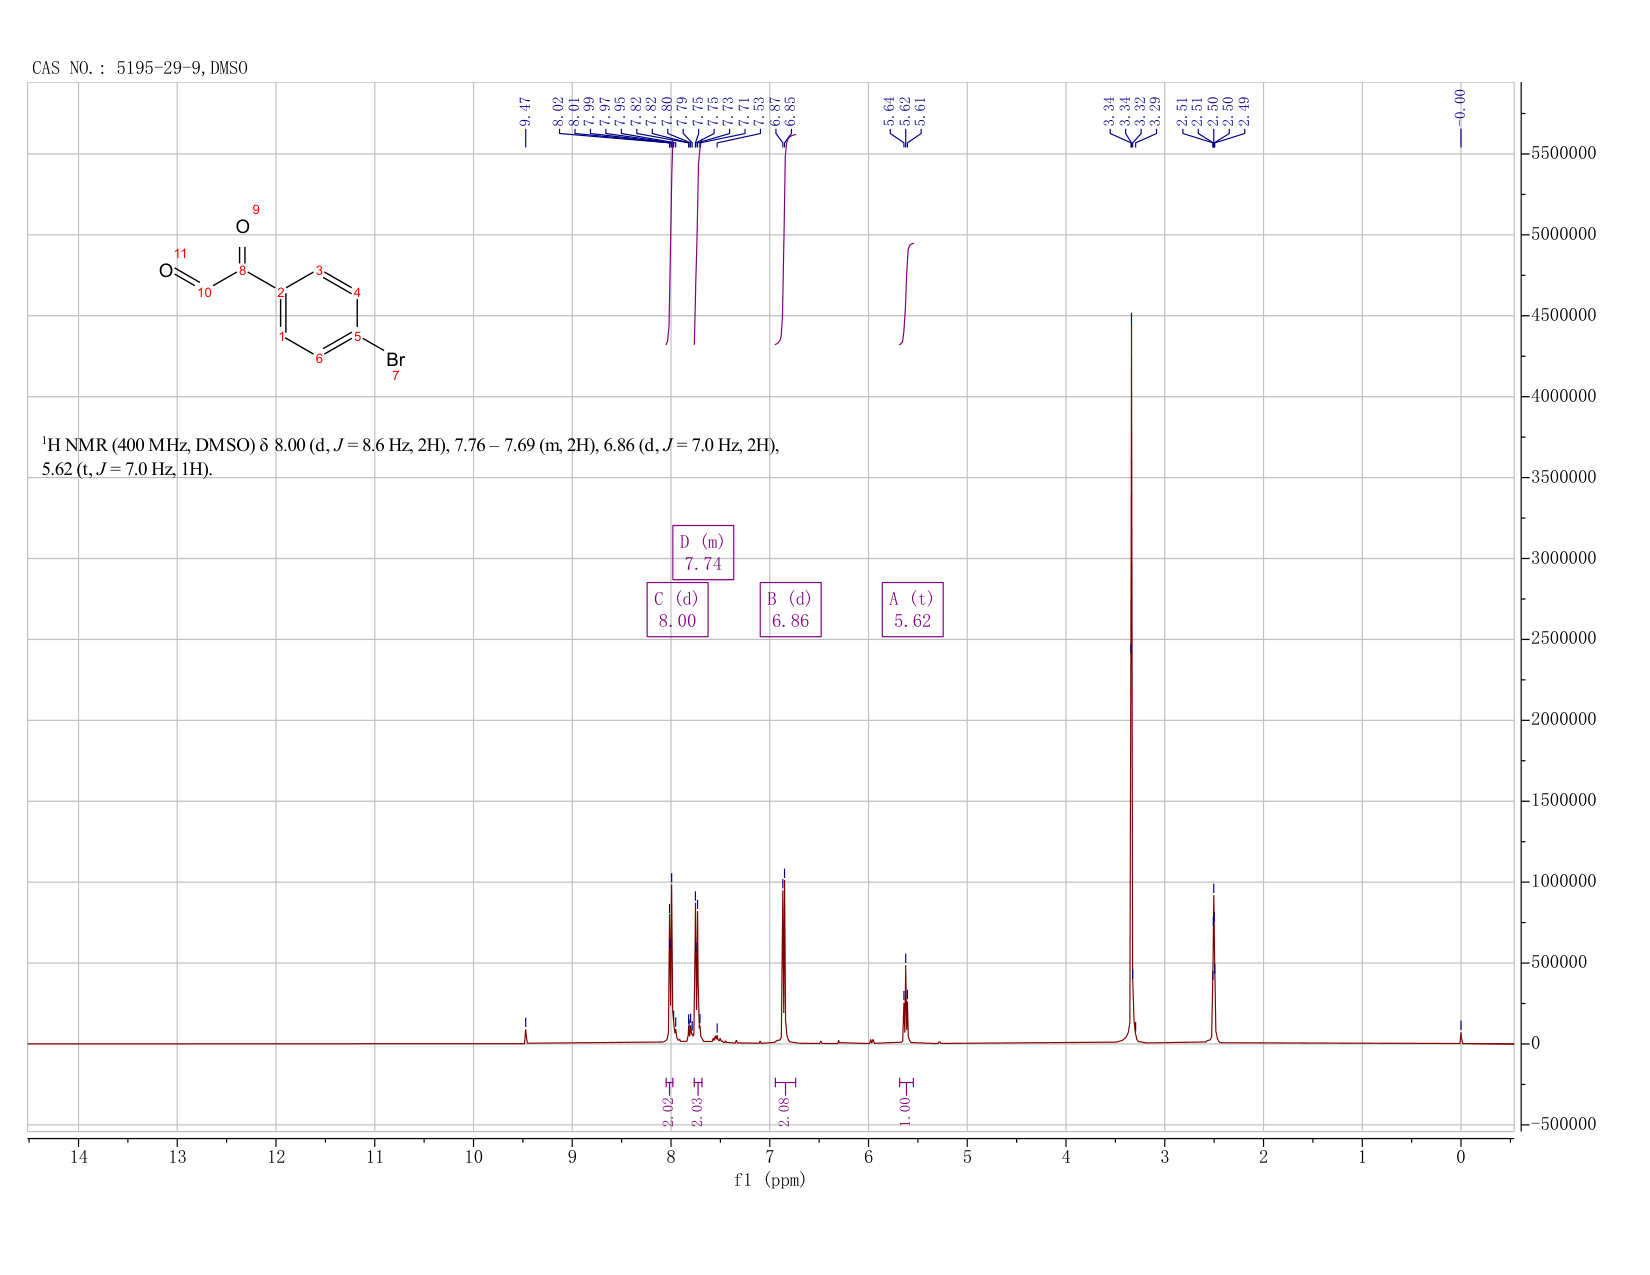
Task: Click the 4 ppm axis tick label
Action: [1066, 1157]
